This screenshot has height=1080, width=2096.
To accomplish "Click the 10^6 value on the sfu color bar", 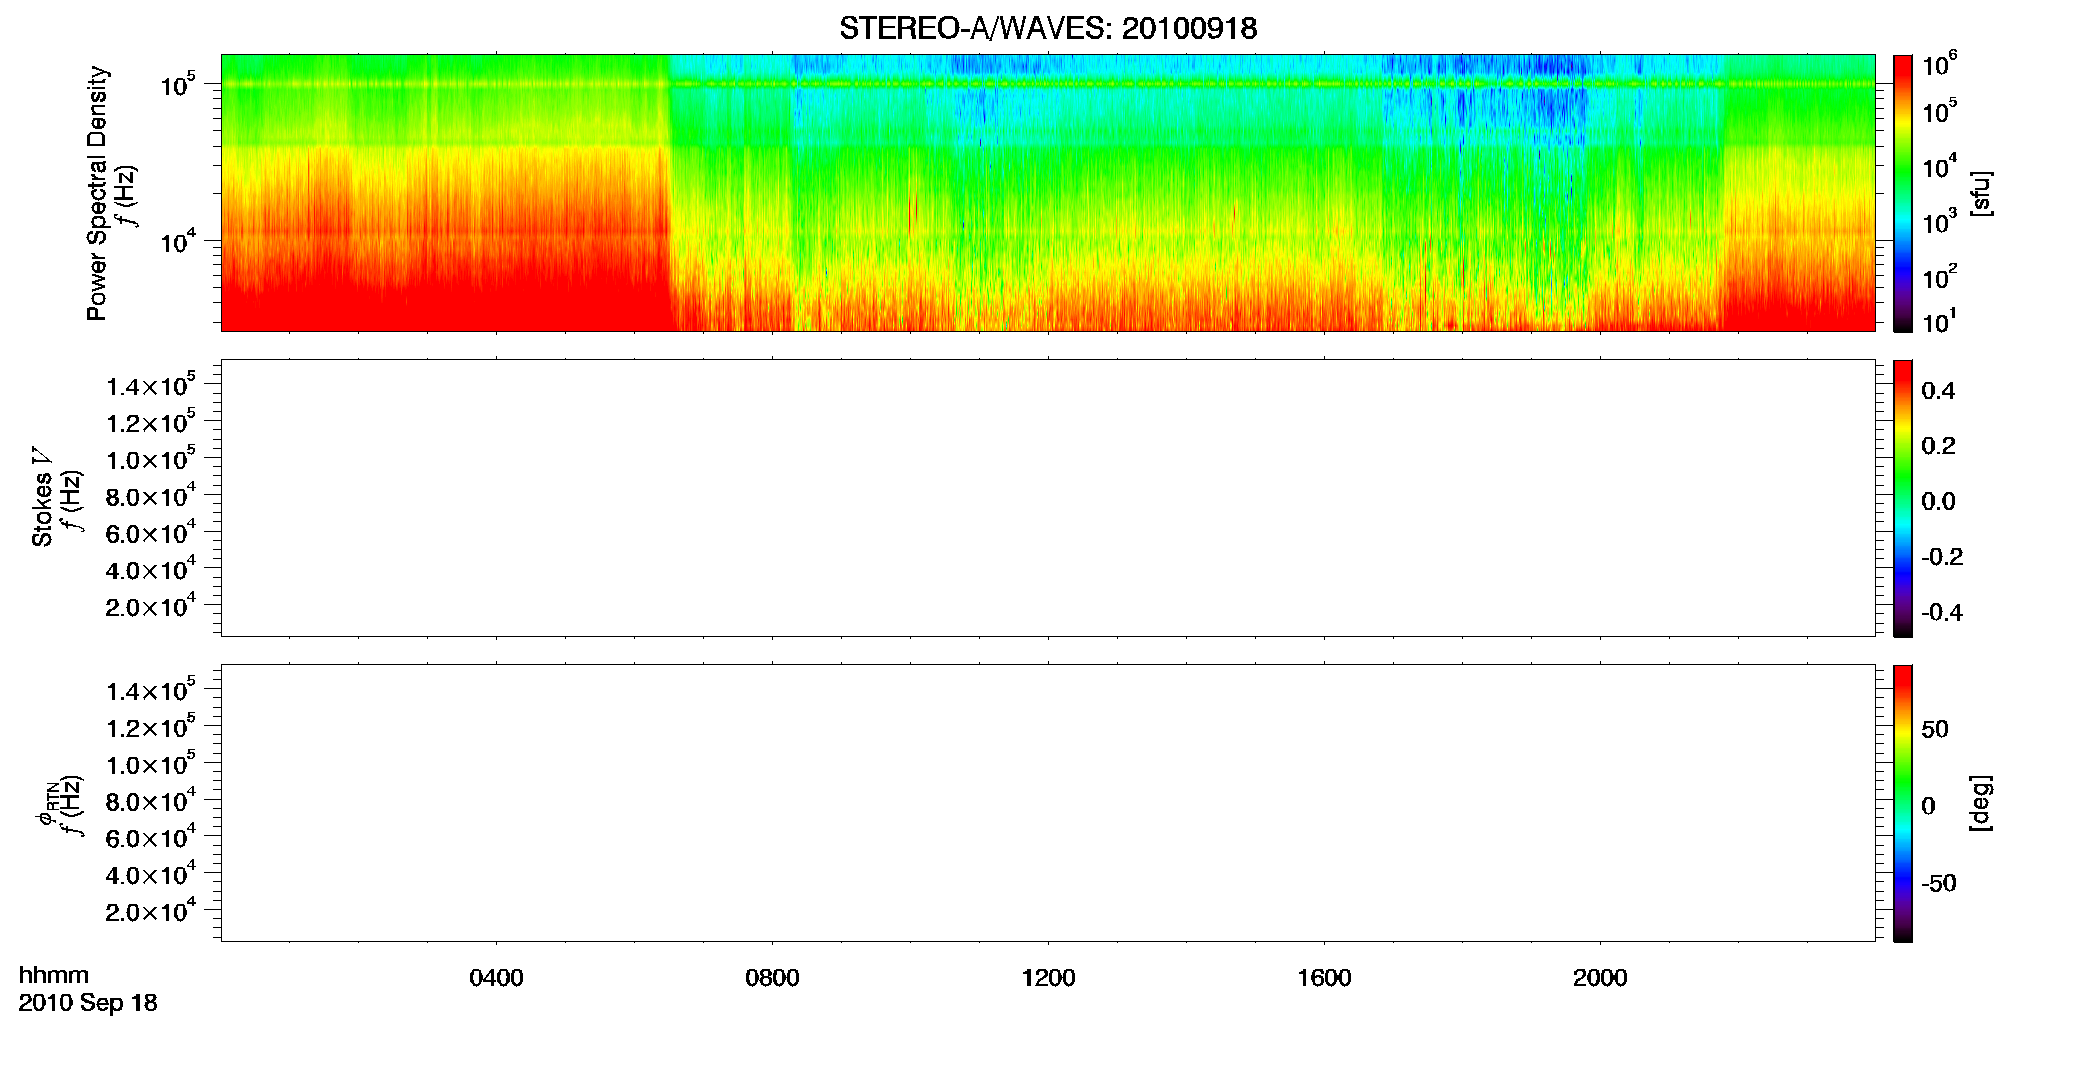I will [x=1939, y=65].
